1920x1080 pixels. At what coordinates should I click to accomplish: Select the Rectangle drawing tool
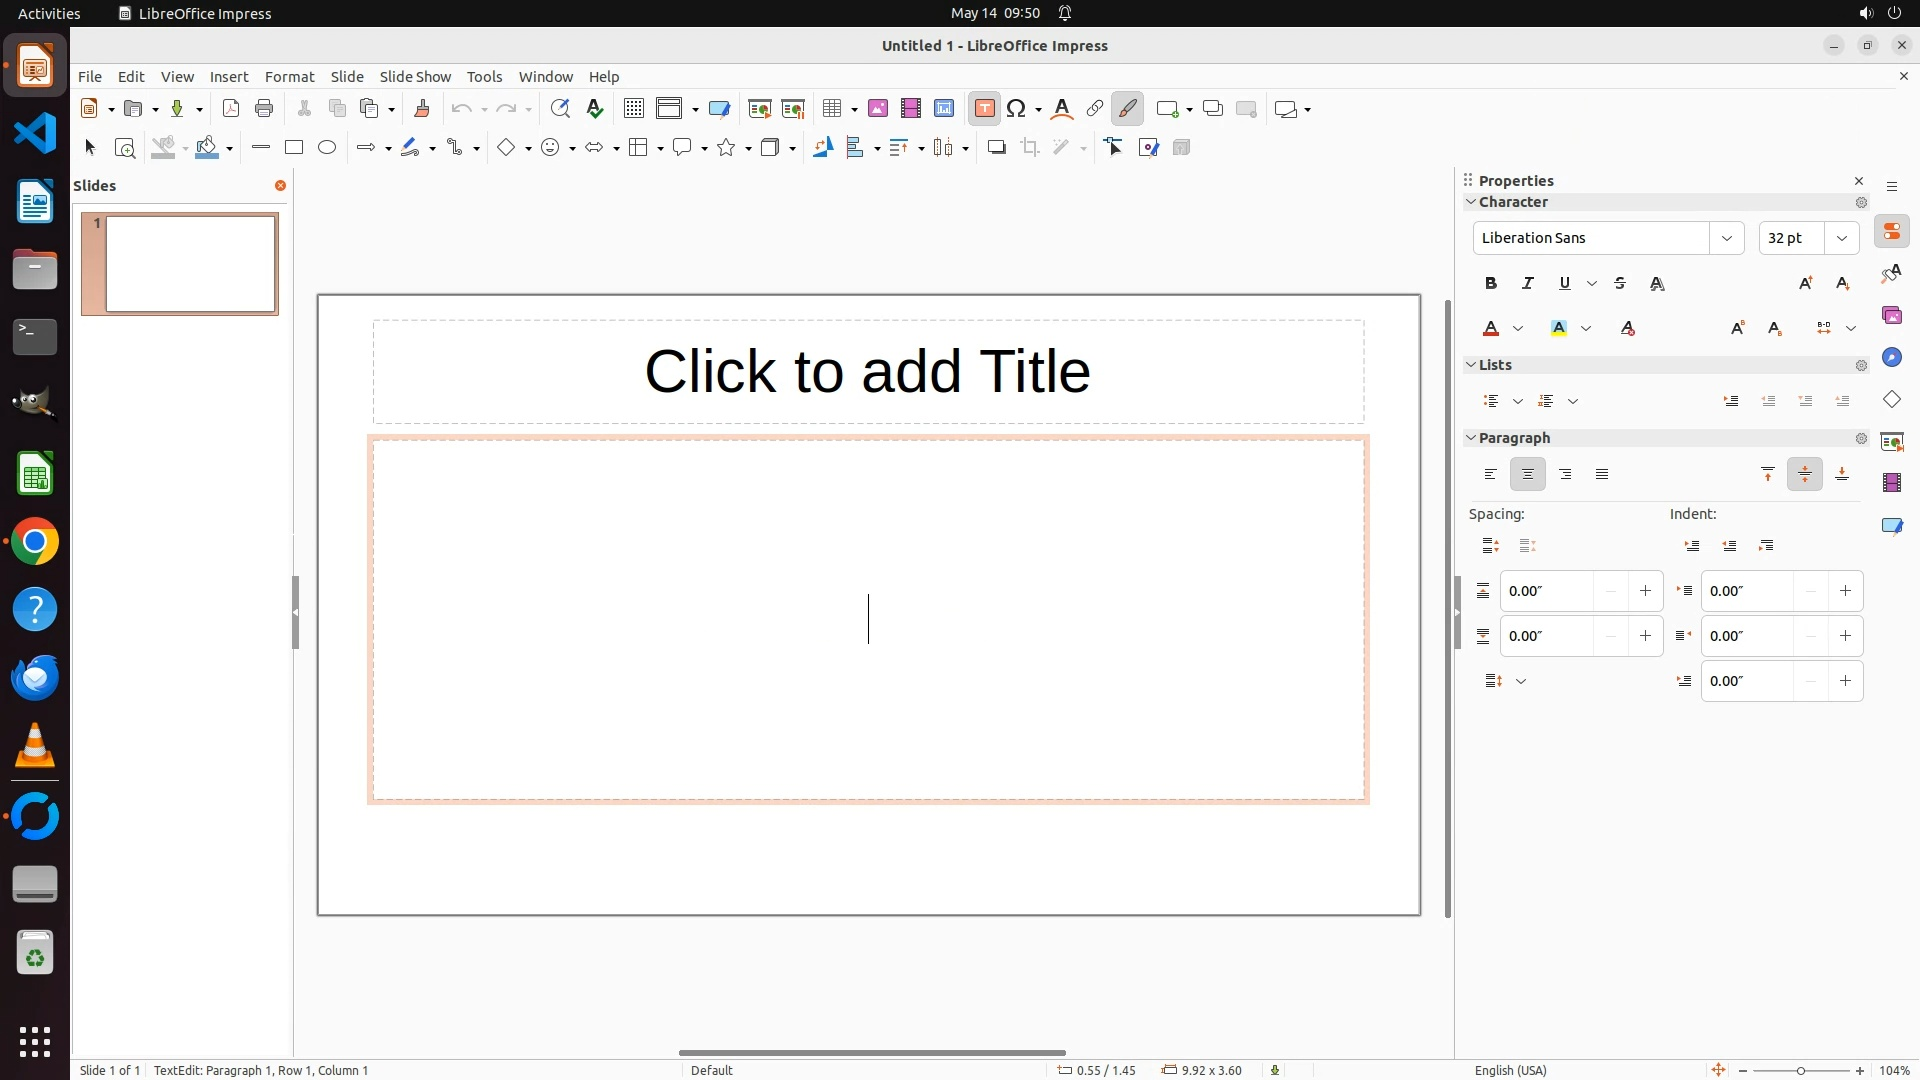click(293, 148)
